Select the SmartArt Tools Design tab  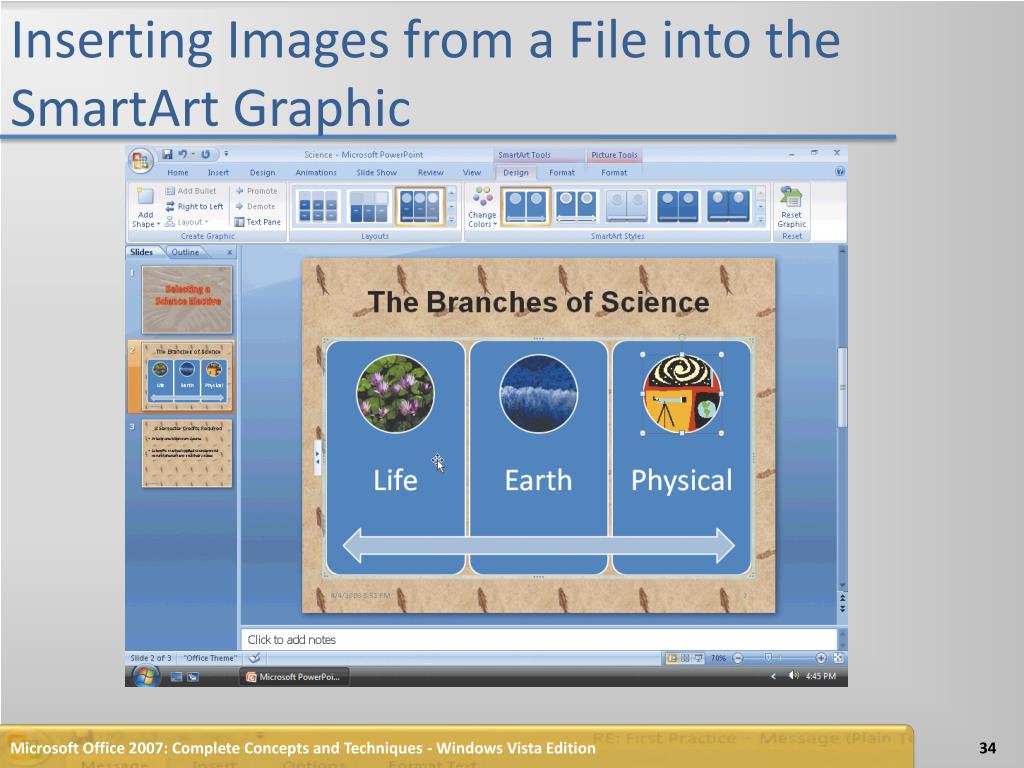point(516,172)
